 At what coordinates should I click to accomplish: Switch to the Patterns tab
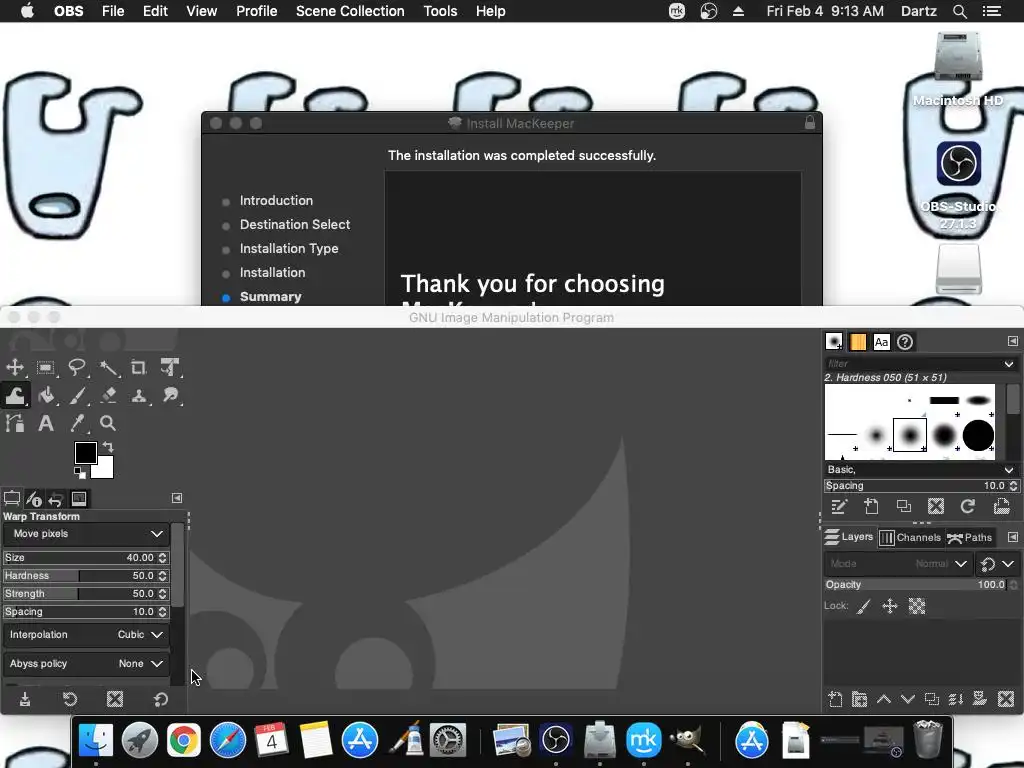(858, 342)
